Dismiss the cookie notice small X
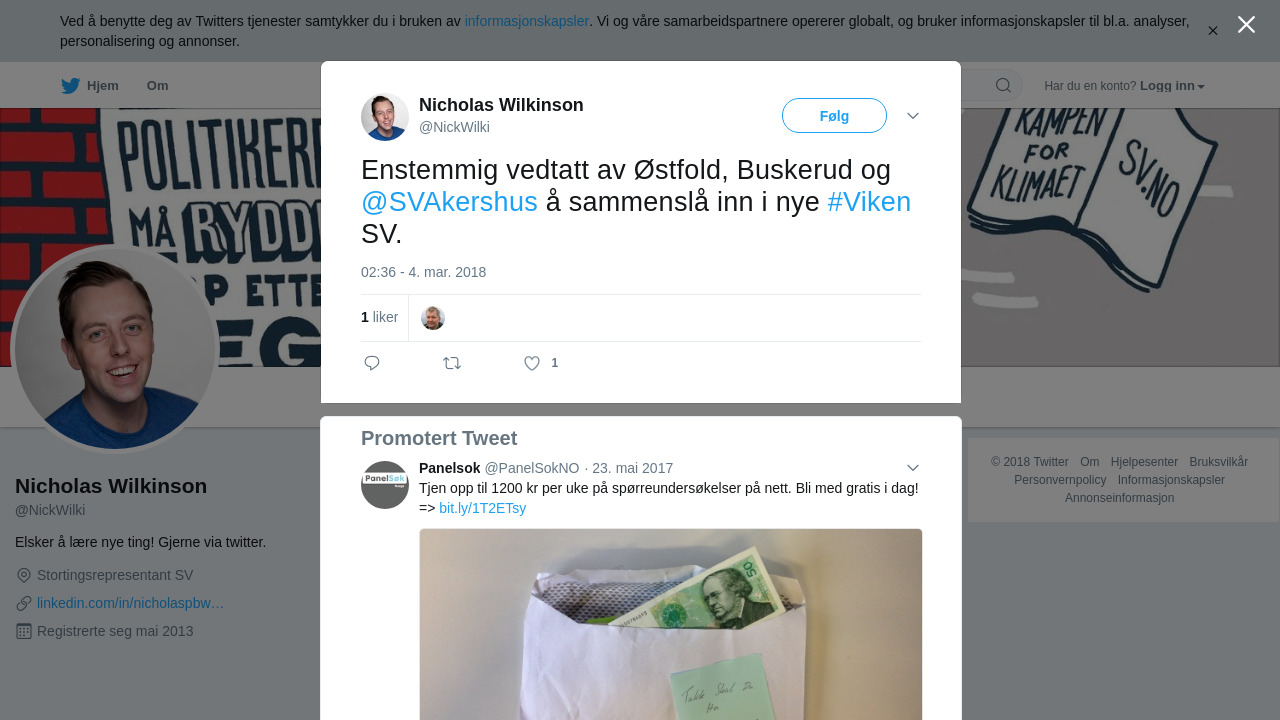This screenshot has width=1280, height=720. coord(1213,31)
